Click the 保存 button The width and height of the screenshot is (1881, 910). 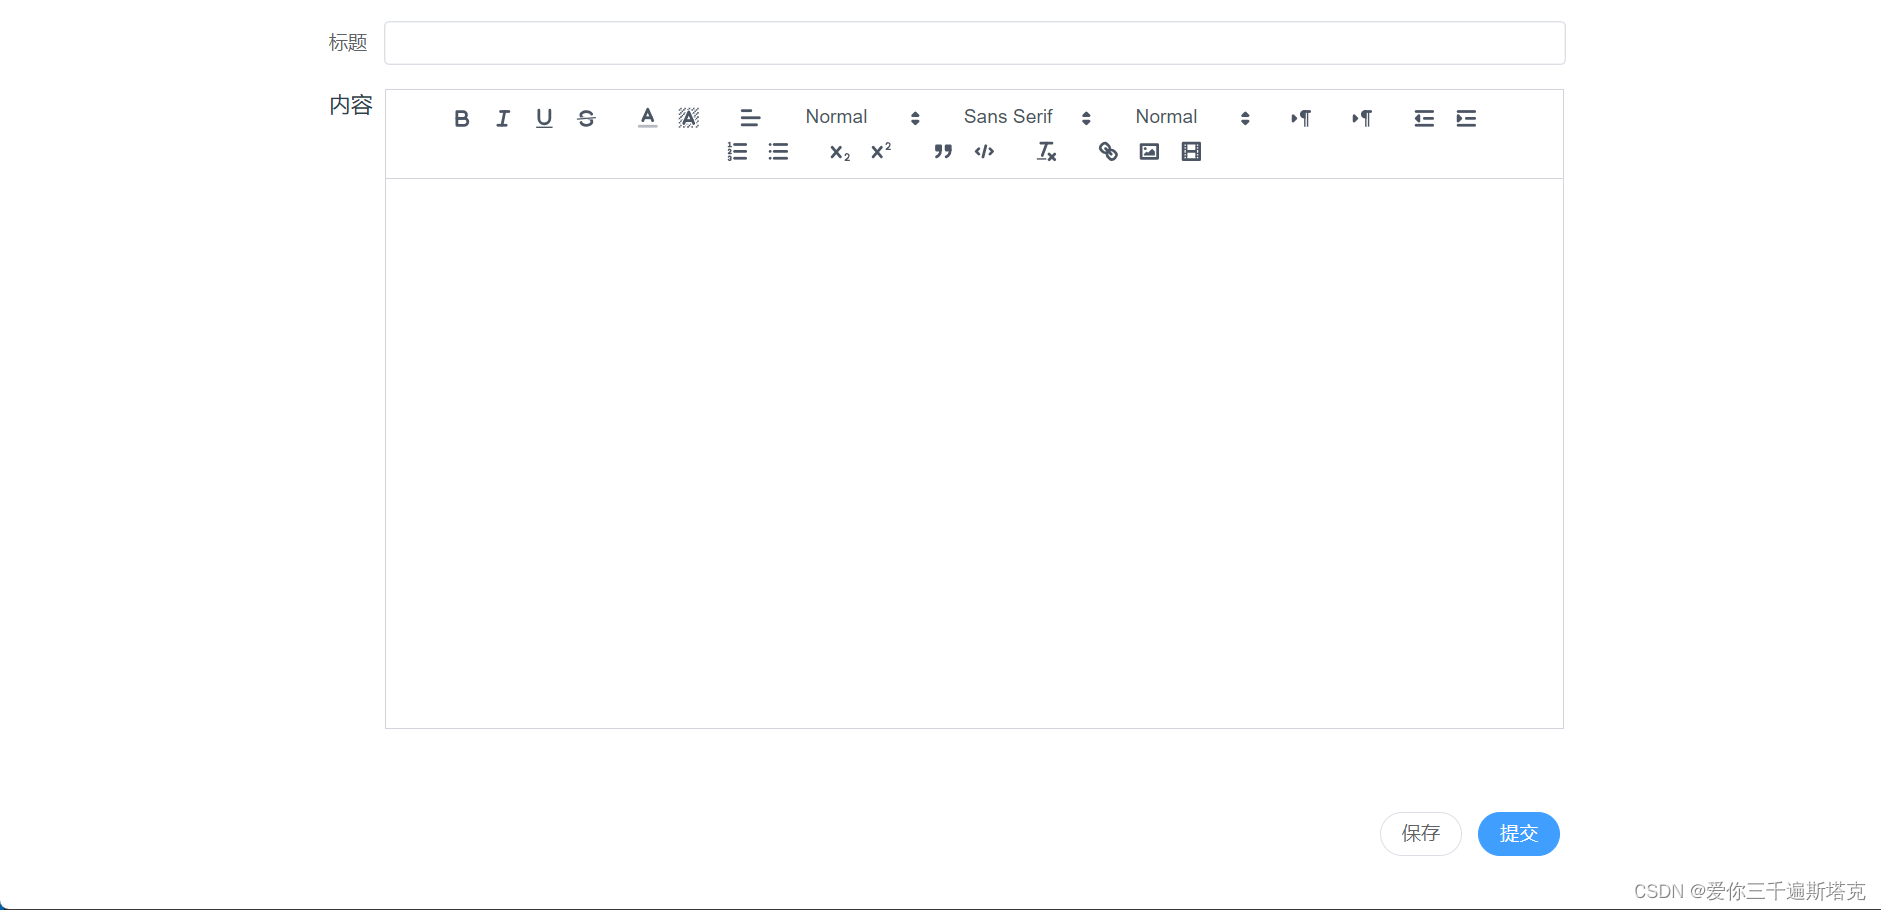1420,834
